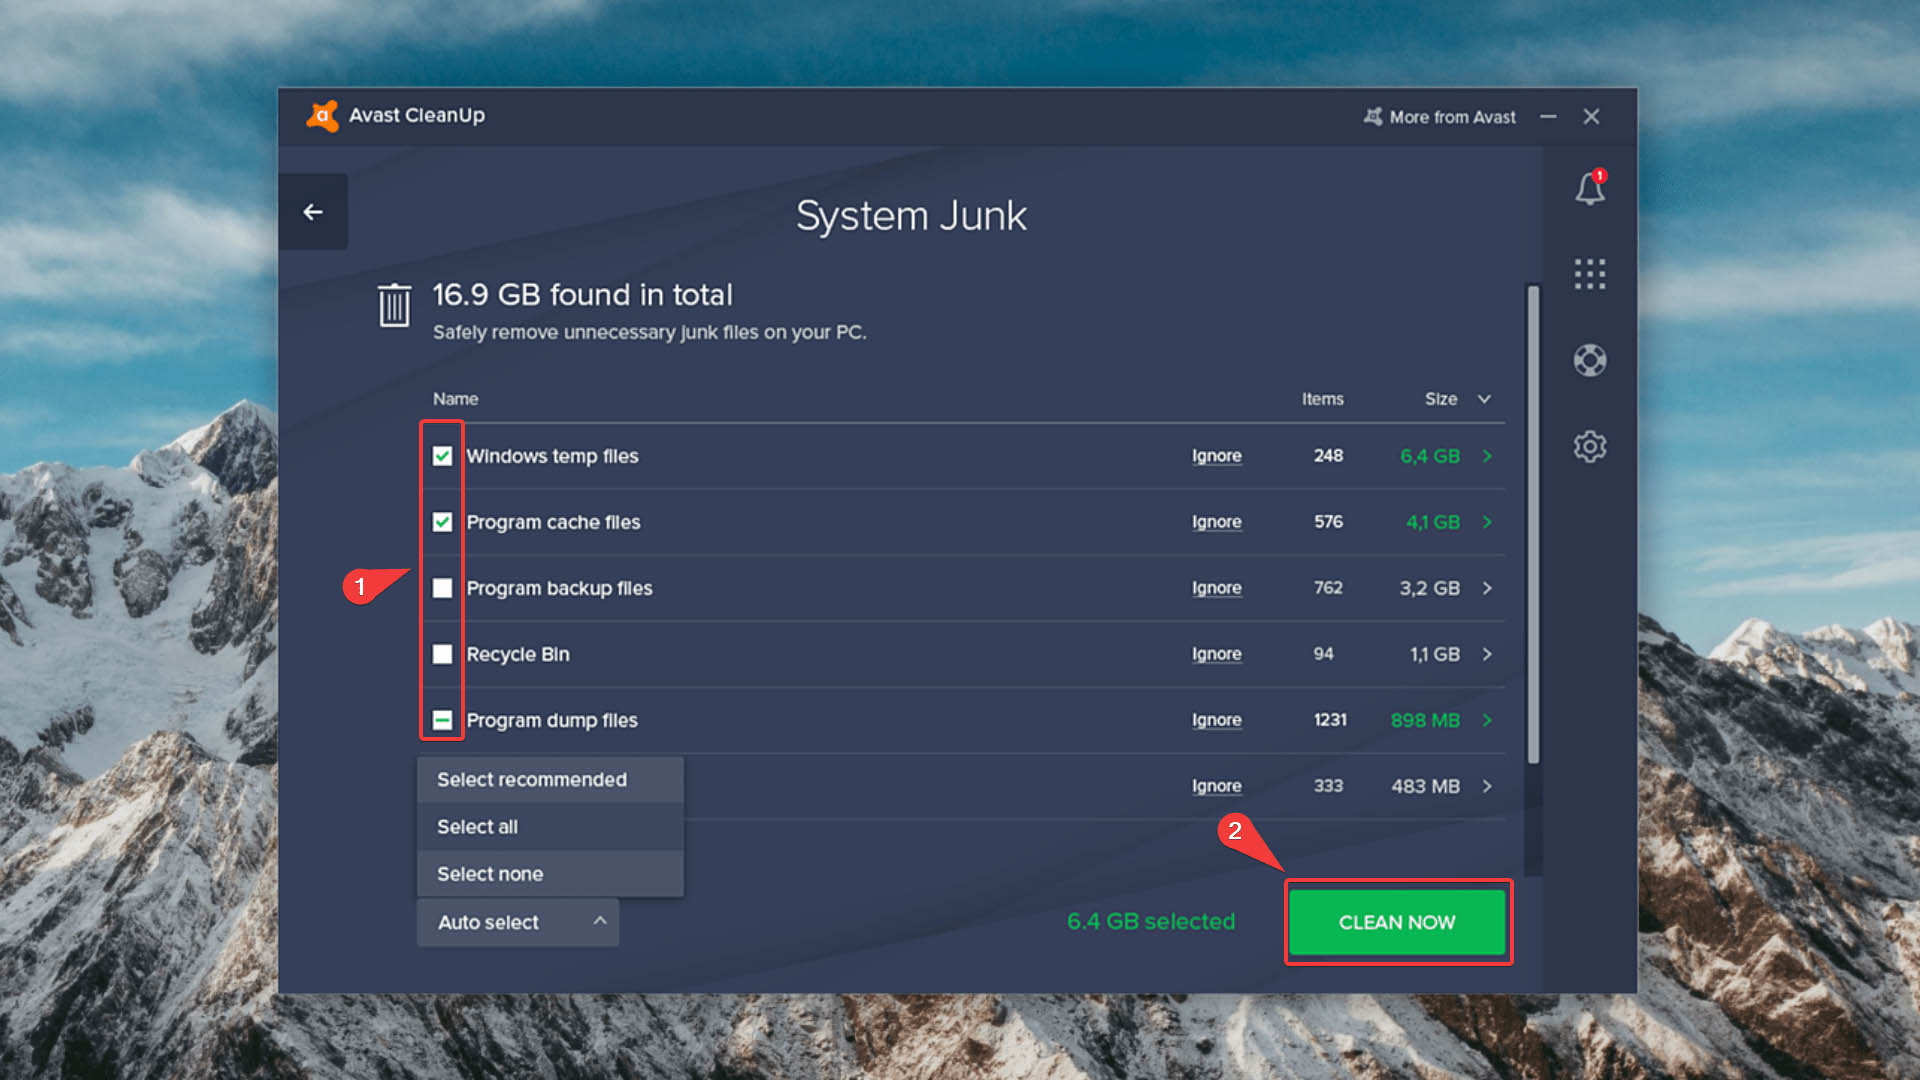
Task: Click the settings gear icon
Action: coord(1590,447)
